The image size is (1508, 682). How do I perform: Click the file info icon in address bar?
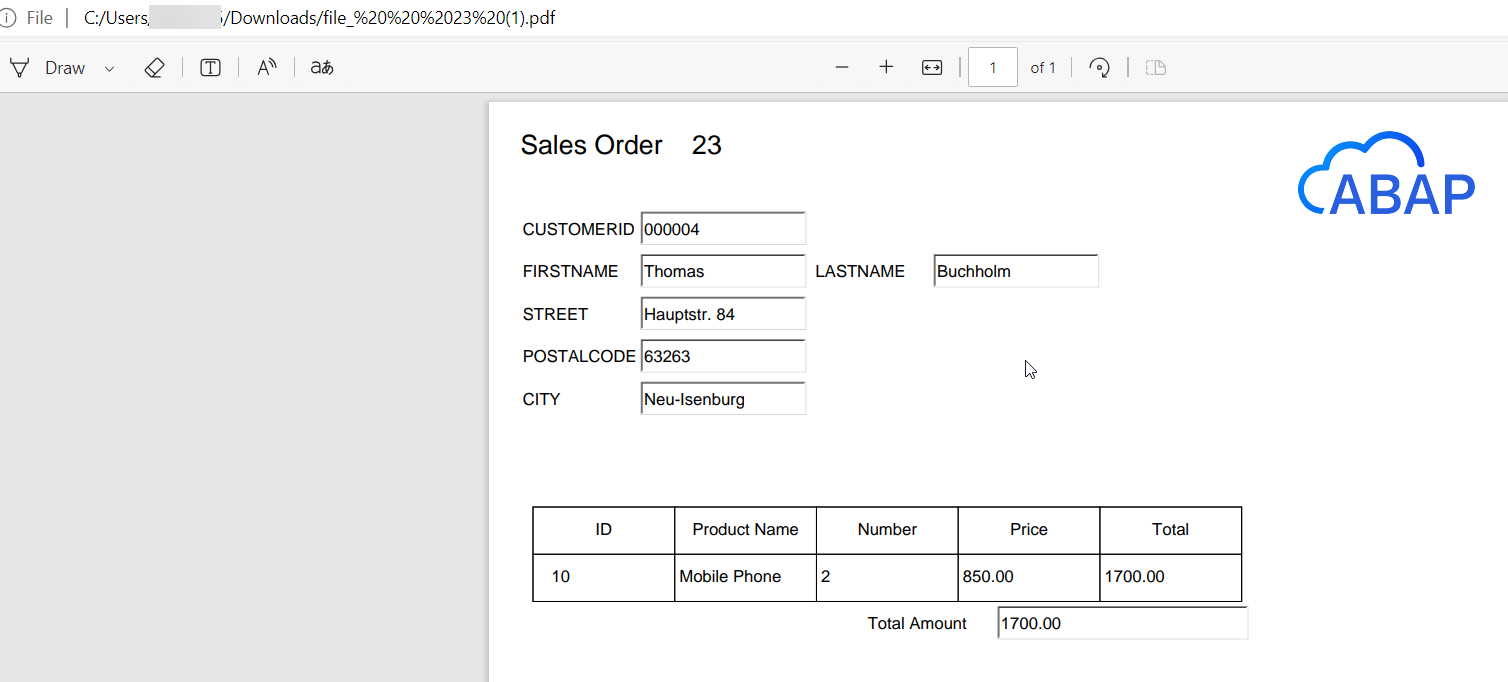9,18
